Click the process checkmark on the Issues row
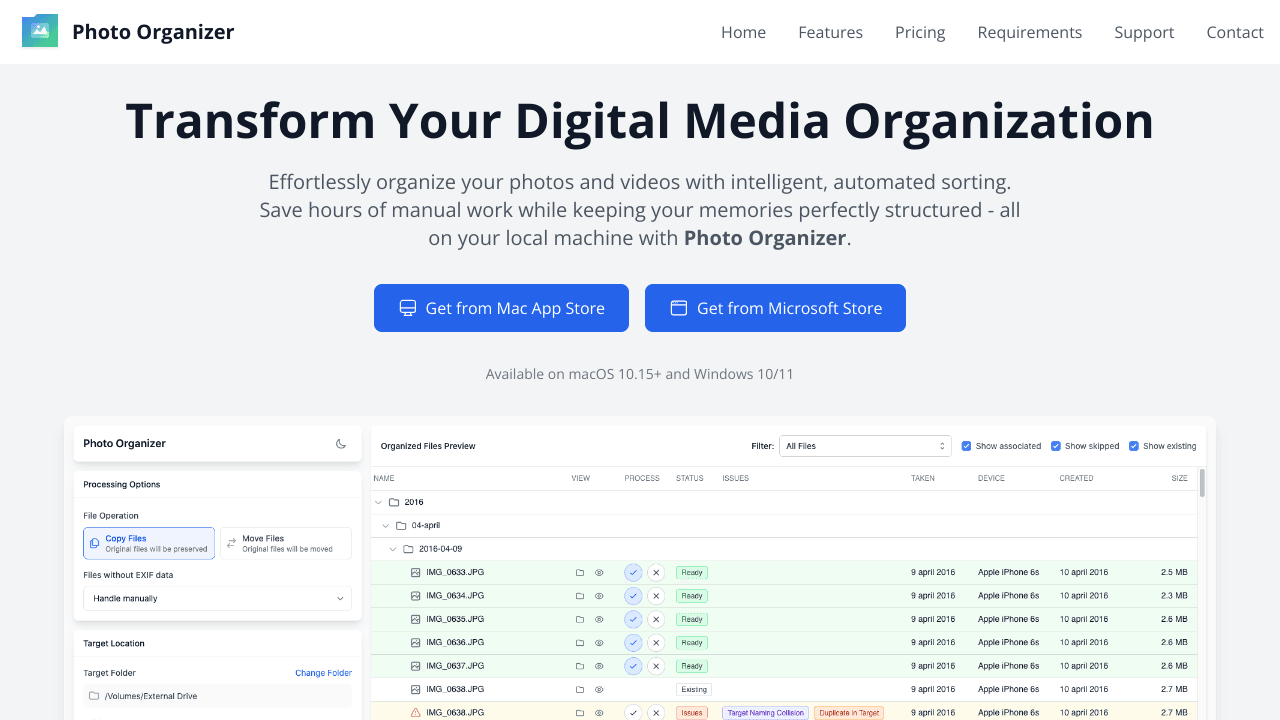 (x=633, y=713)
